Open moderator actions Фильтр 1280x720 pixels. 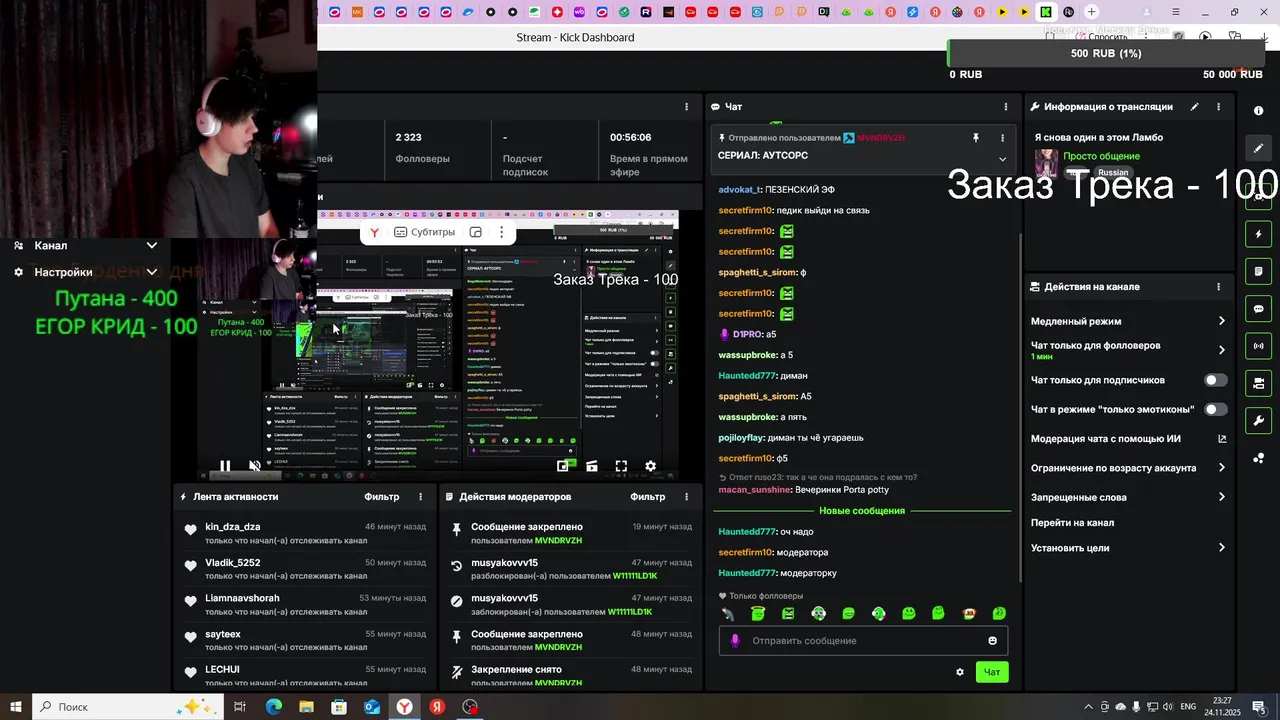pos(648,497)
